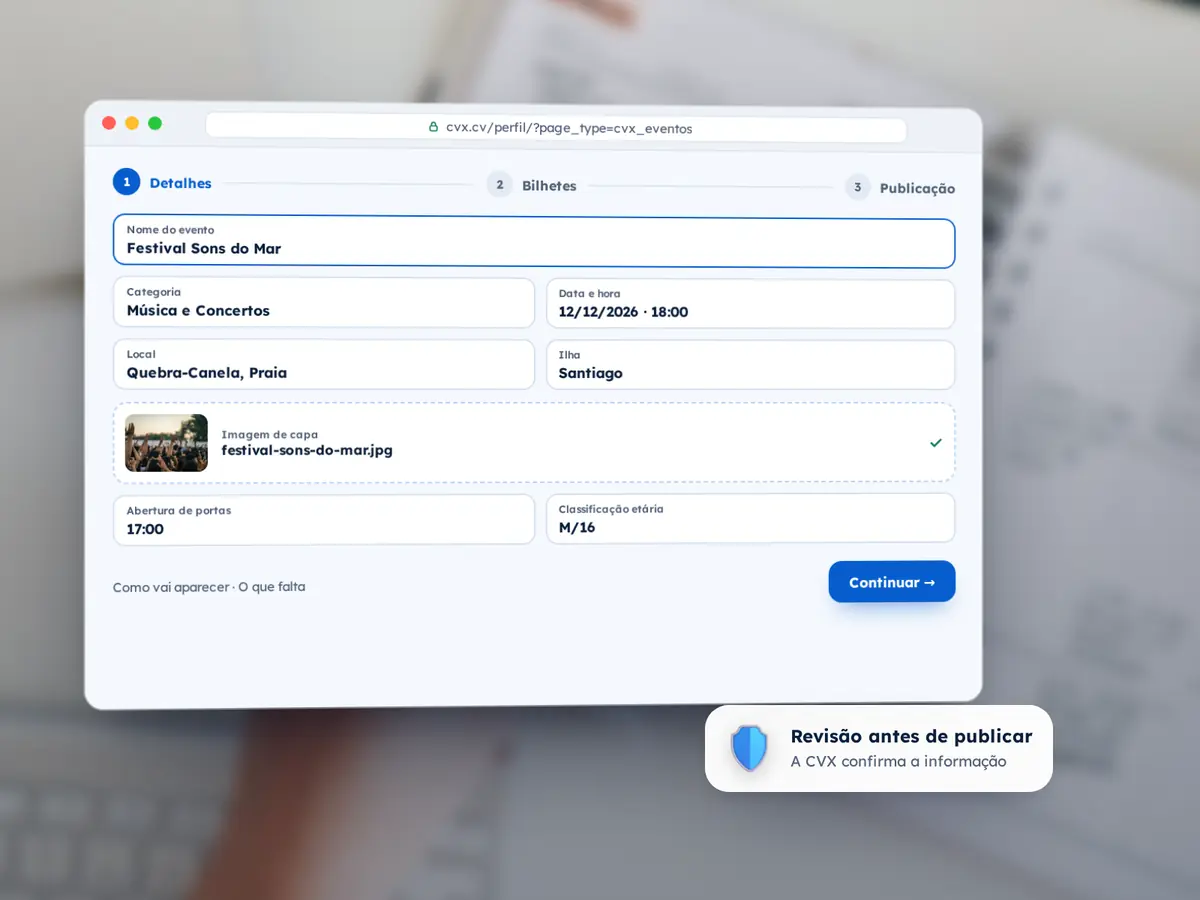Click the festival cover image thumbnail
This screenshot has height=900, width=1200.
[166, 443]
